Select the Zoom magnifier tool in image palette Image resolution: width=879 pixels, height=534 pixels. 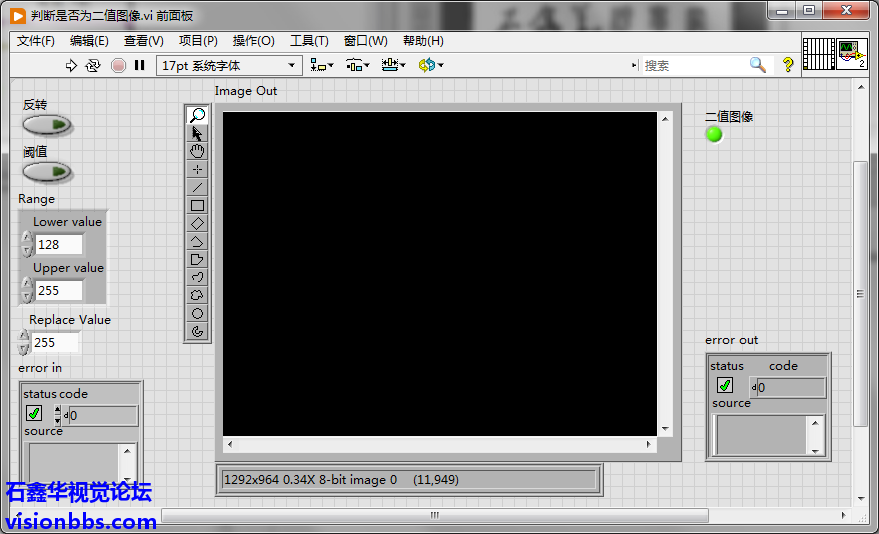pyautogui.click(x=197, y=115)
